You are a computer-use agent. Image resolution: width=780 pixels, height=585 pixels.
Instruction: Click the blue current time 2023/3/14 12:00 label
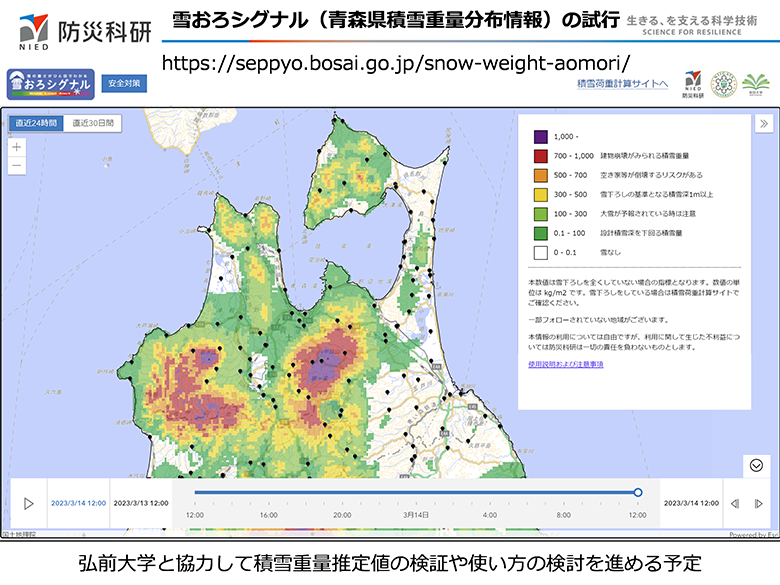(79, 503)
